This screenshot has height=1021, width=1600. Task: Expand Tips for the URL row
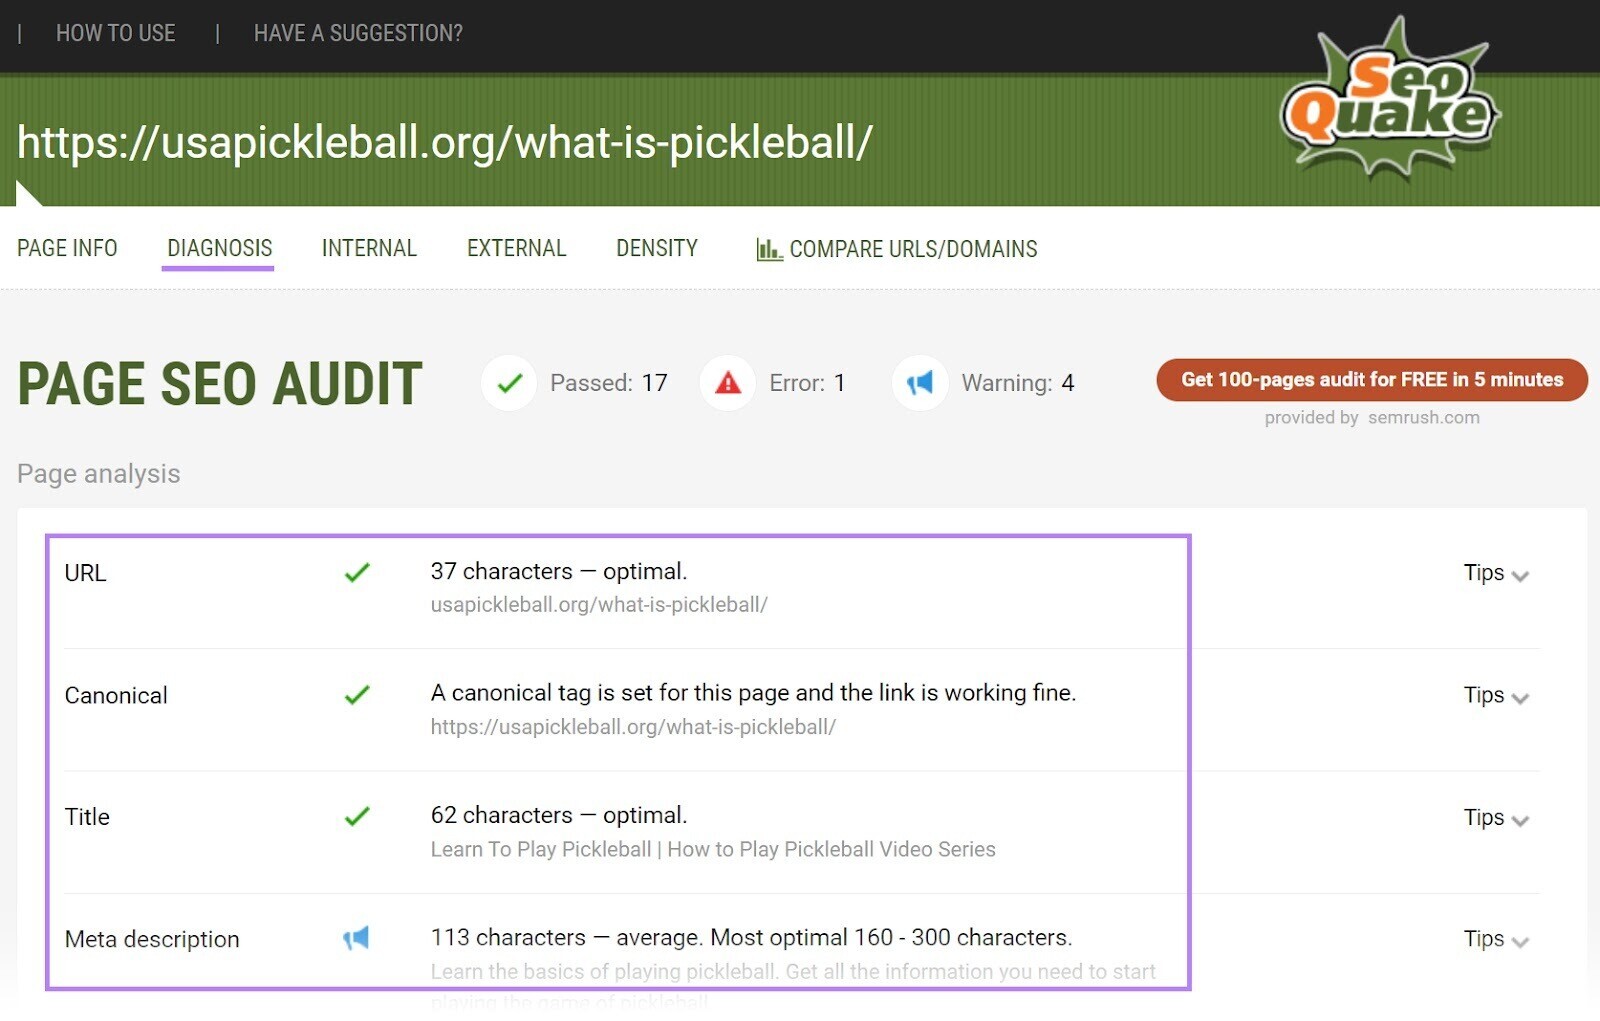coord(1495,574)
